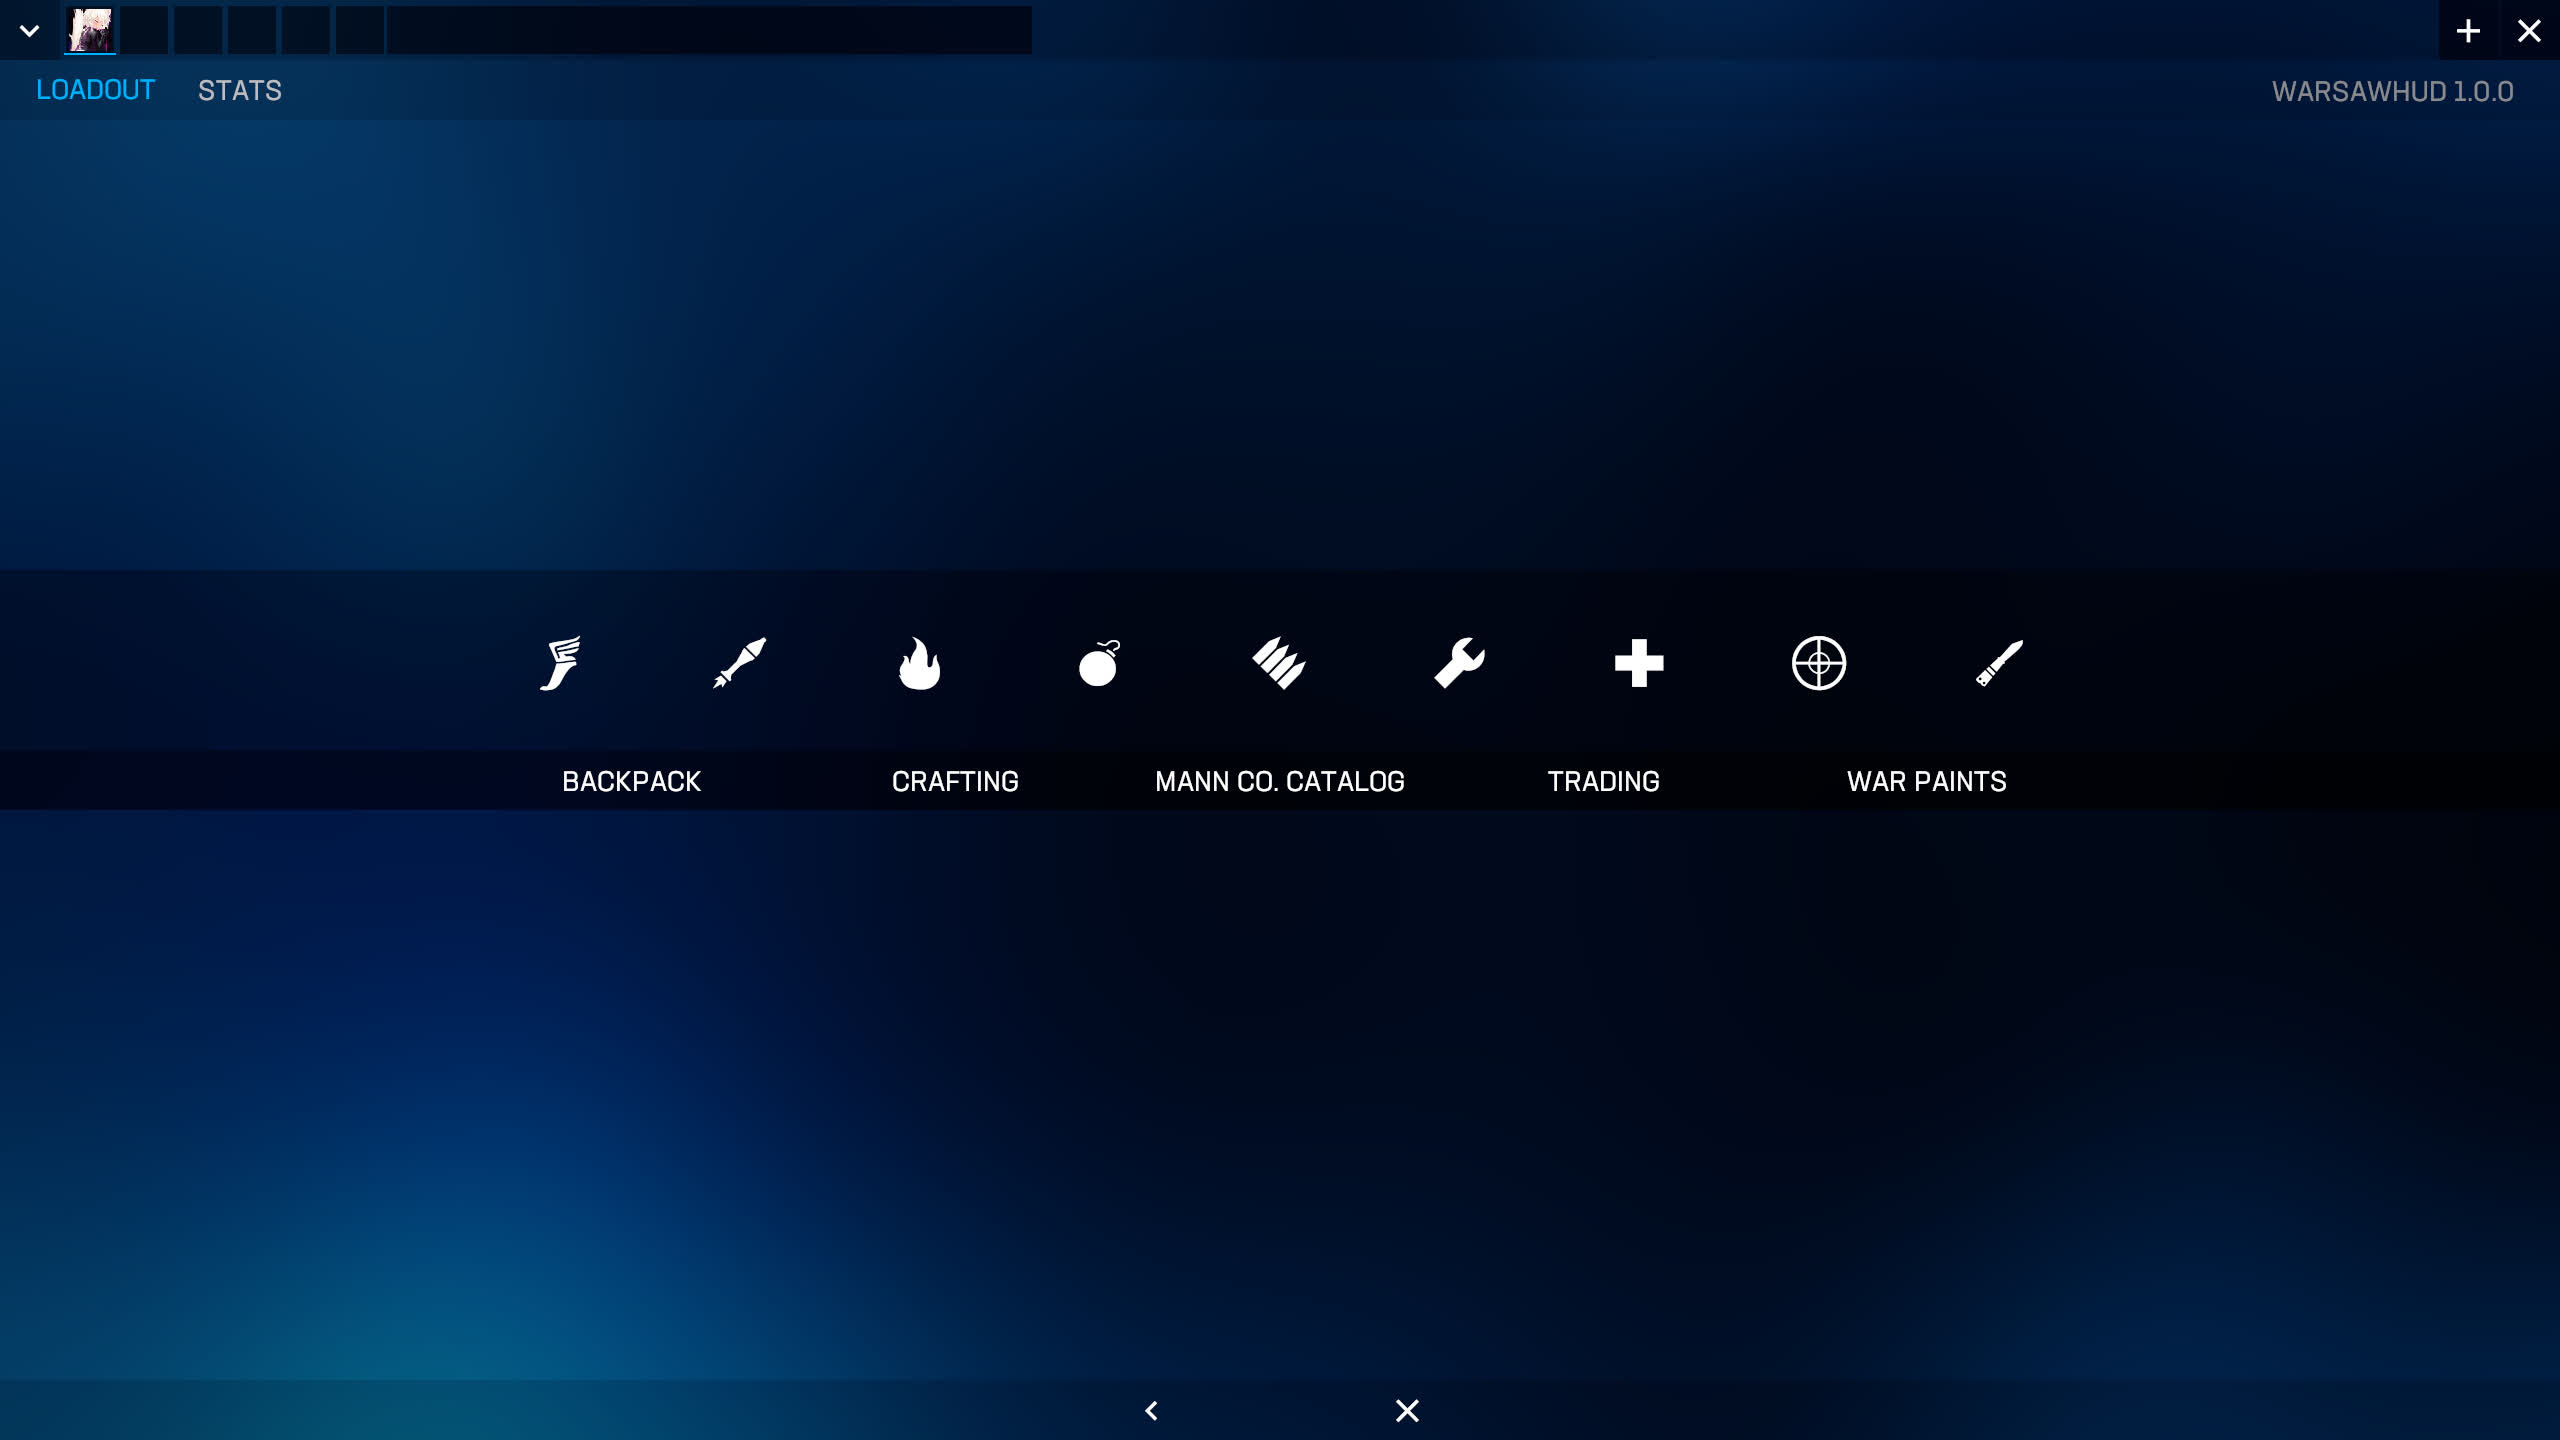Select the Heavy bullets class icon
This screenshot has height=1440, width=2560.
(x=1279, y=663)
